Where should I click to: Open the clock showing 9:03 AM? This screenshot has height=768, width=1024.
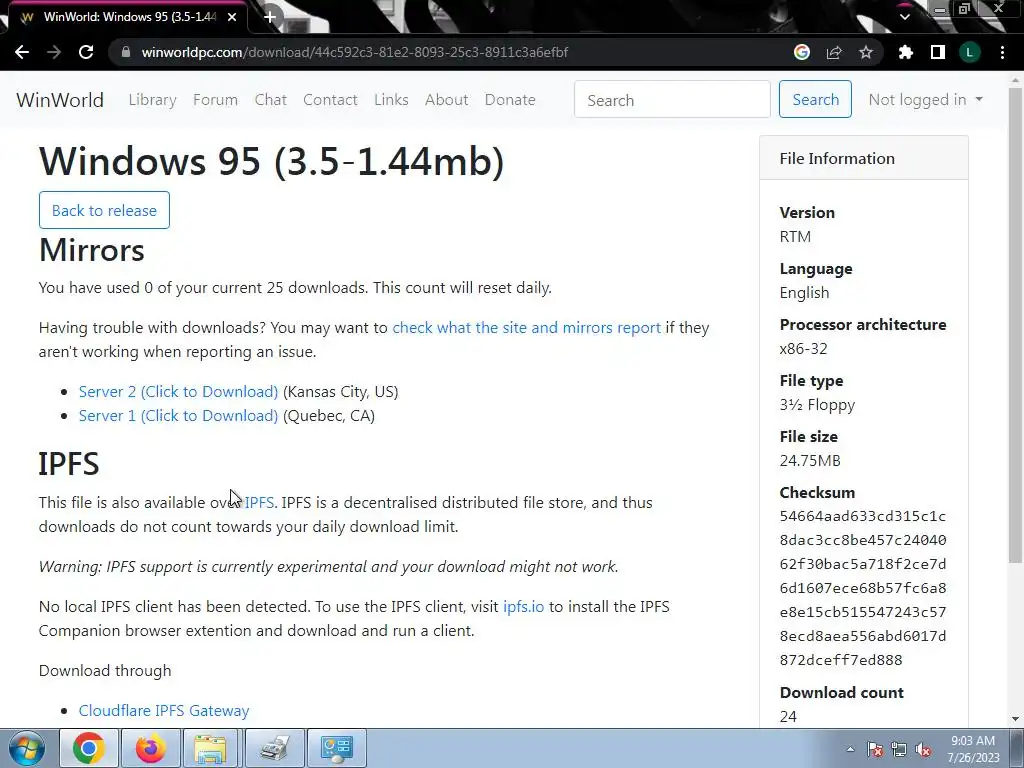coord(973,749)
